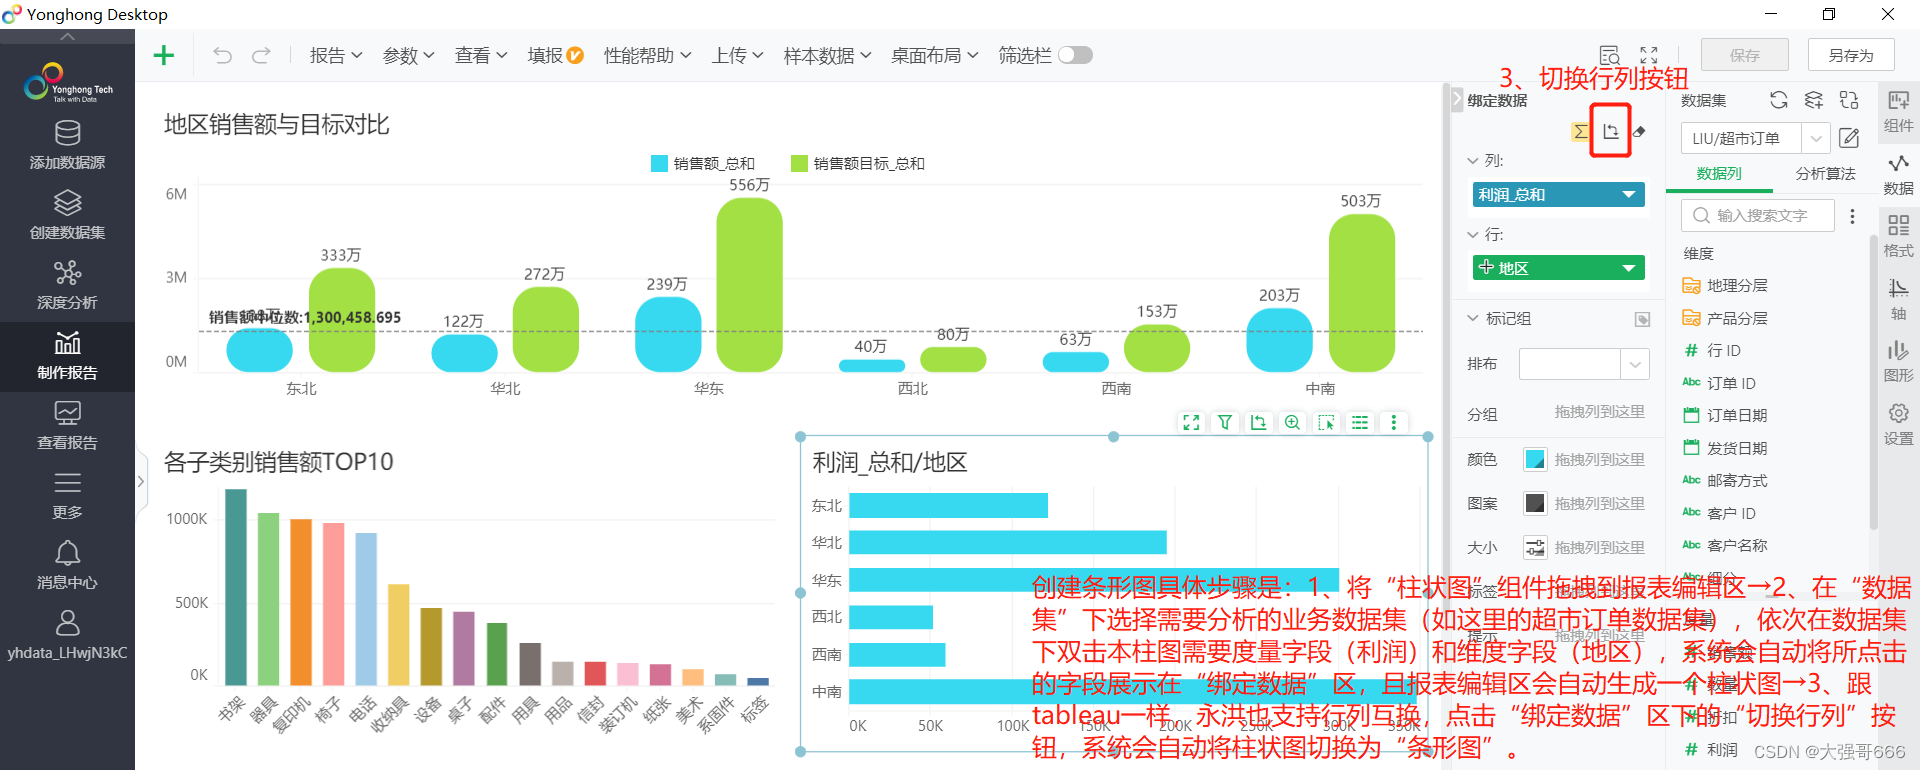Open the 组件 panel tab
Image resolution: width=1920 pixels, height=770 pixels.
pyautogui.click(x=1898, y=111)
